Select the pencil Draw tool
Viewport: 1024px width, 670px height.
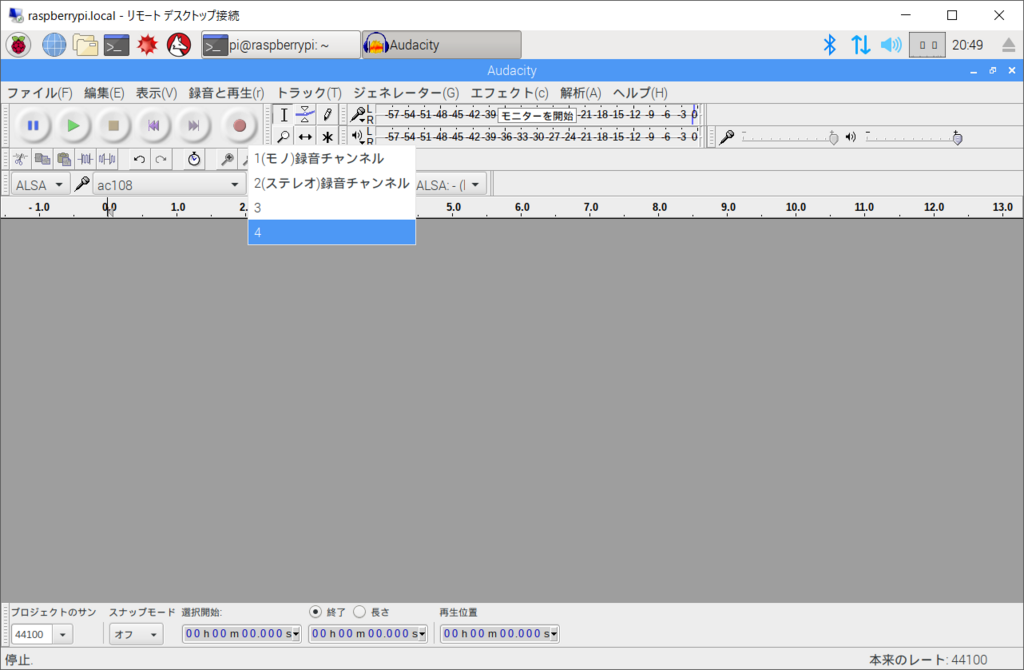click(327, 115)
